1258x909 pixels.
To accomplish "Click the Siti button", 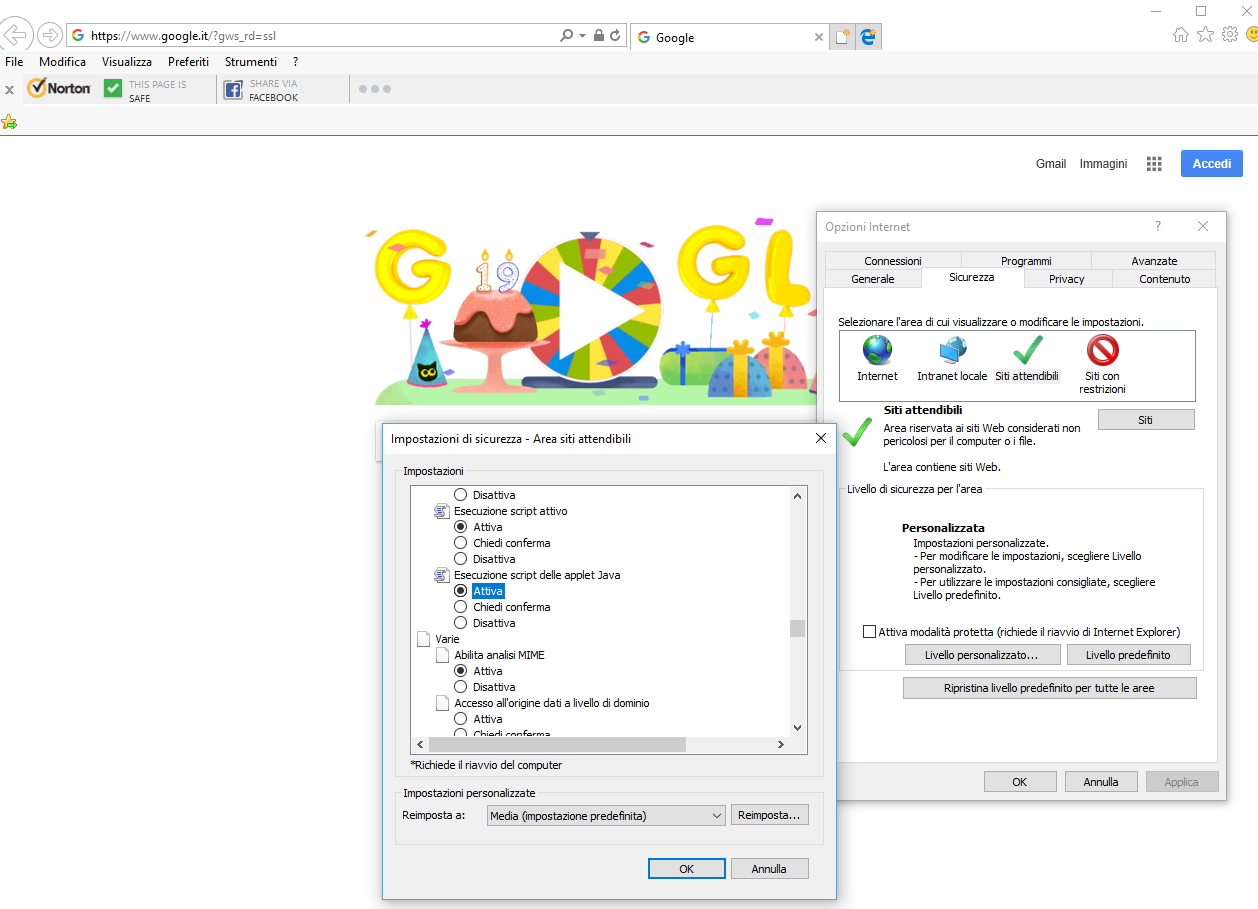I will (1146, 420).
